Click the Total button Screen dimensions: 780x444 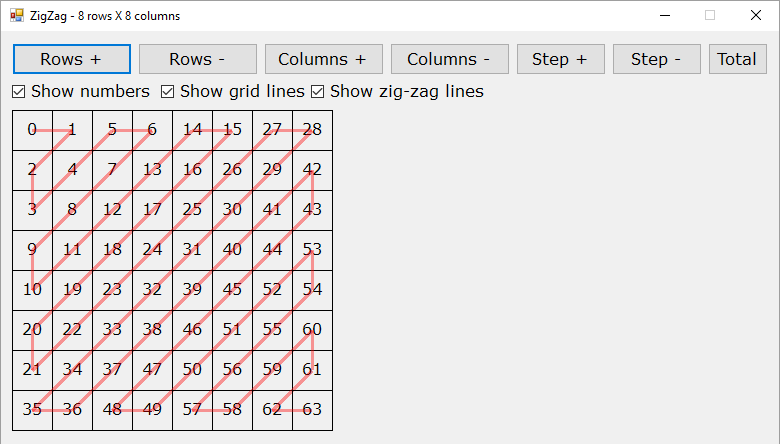click(x=738, y=59)
